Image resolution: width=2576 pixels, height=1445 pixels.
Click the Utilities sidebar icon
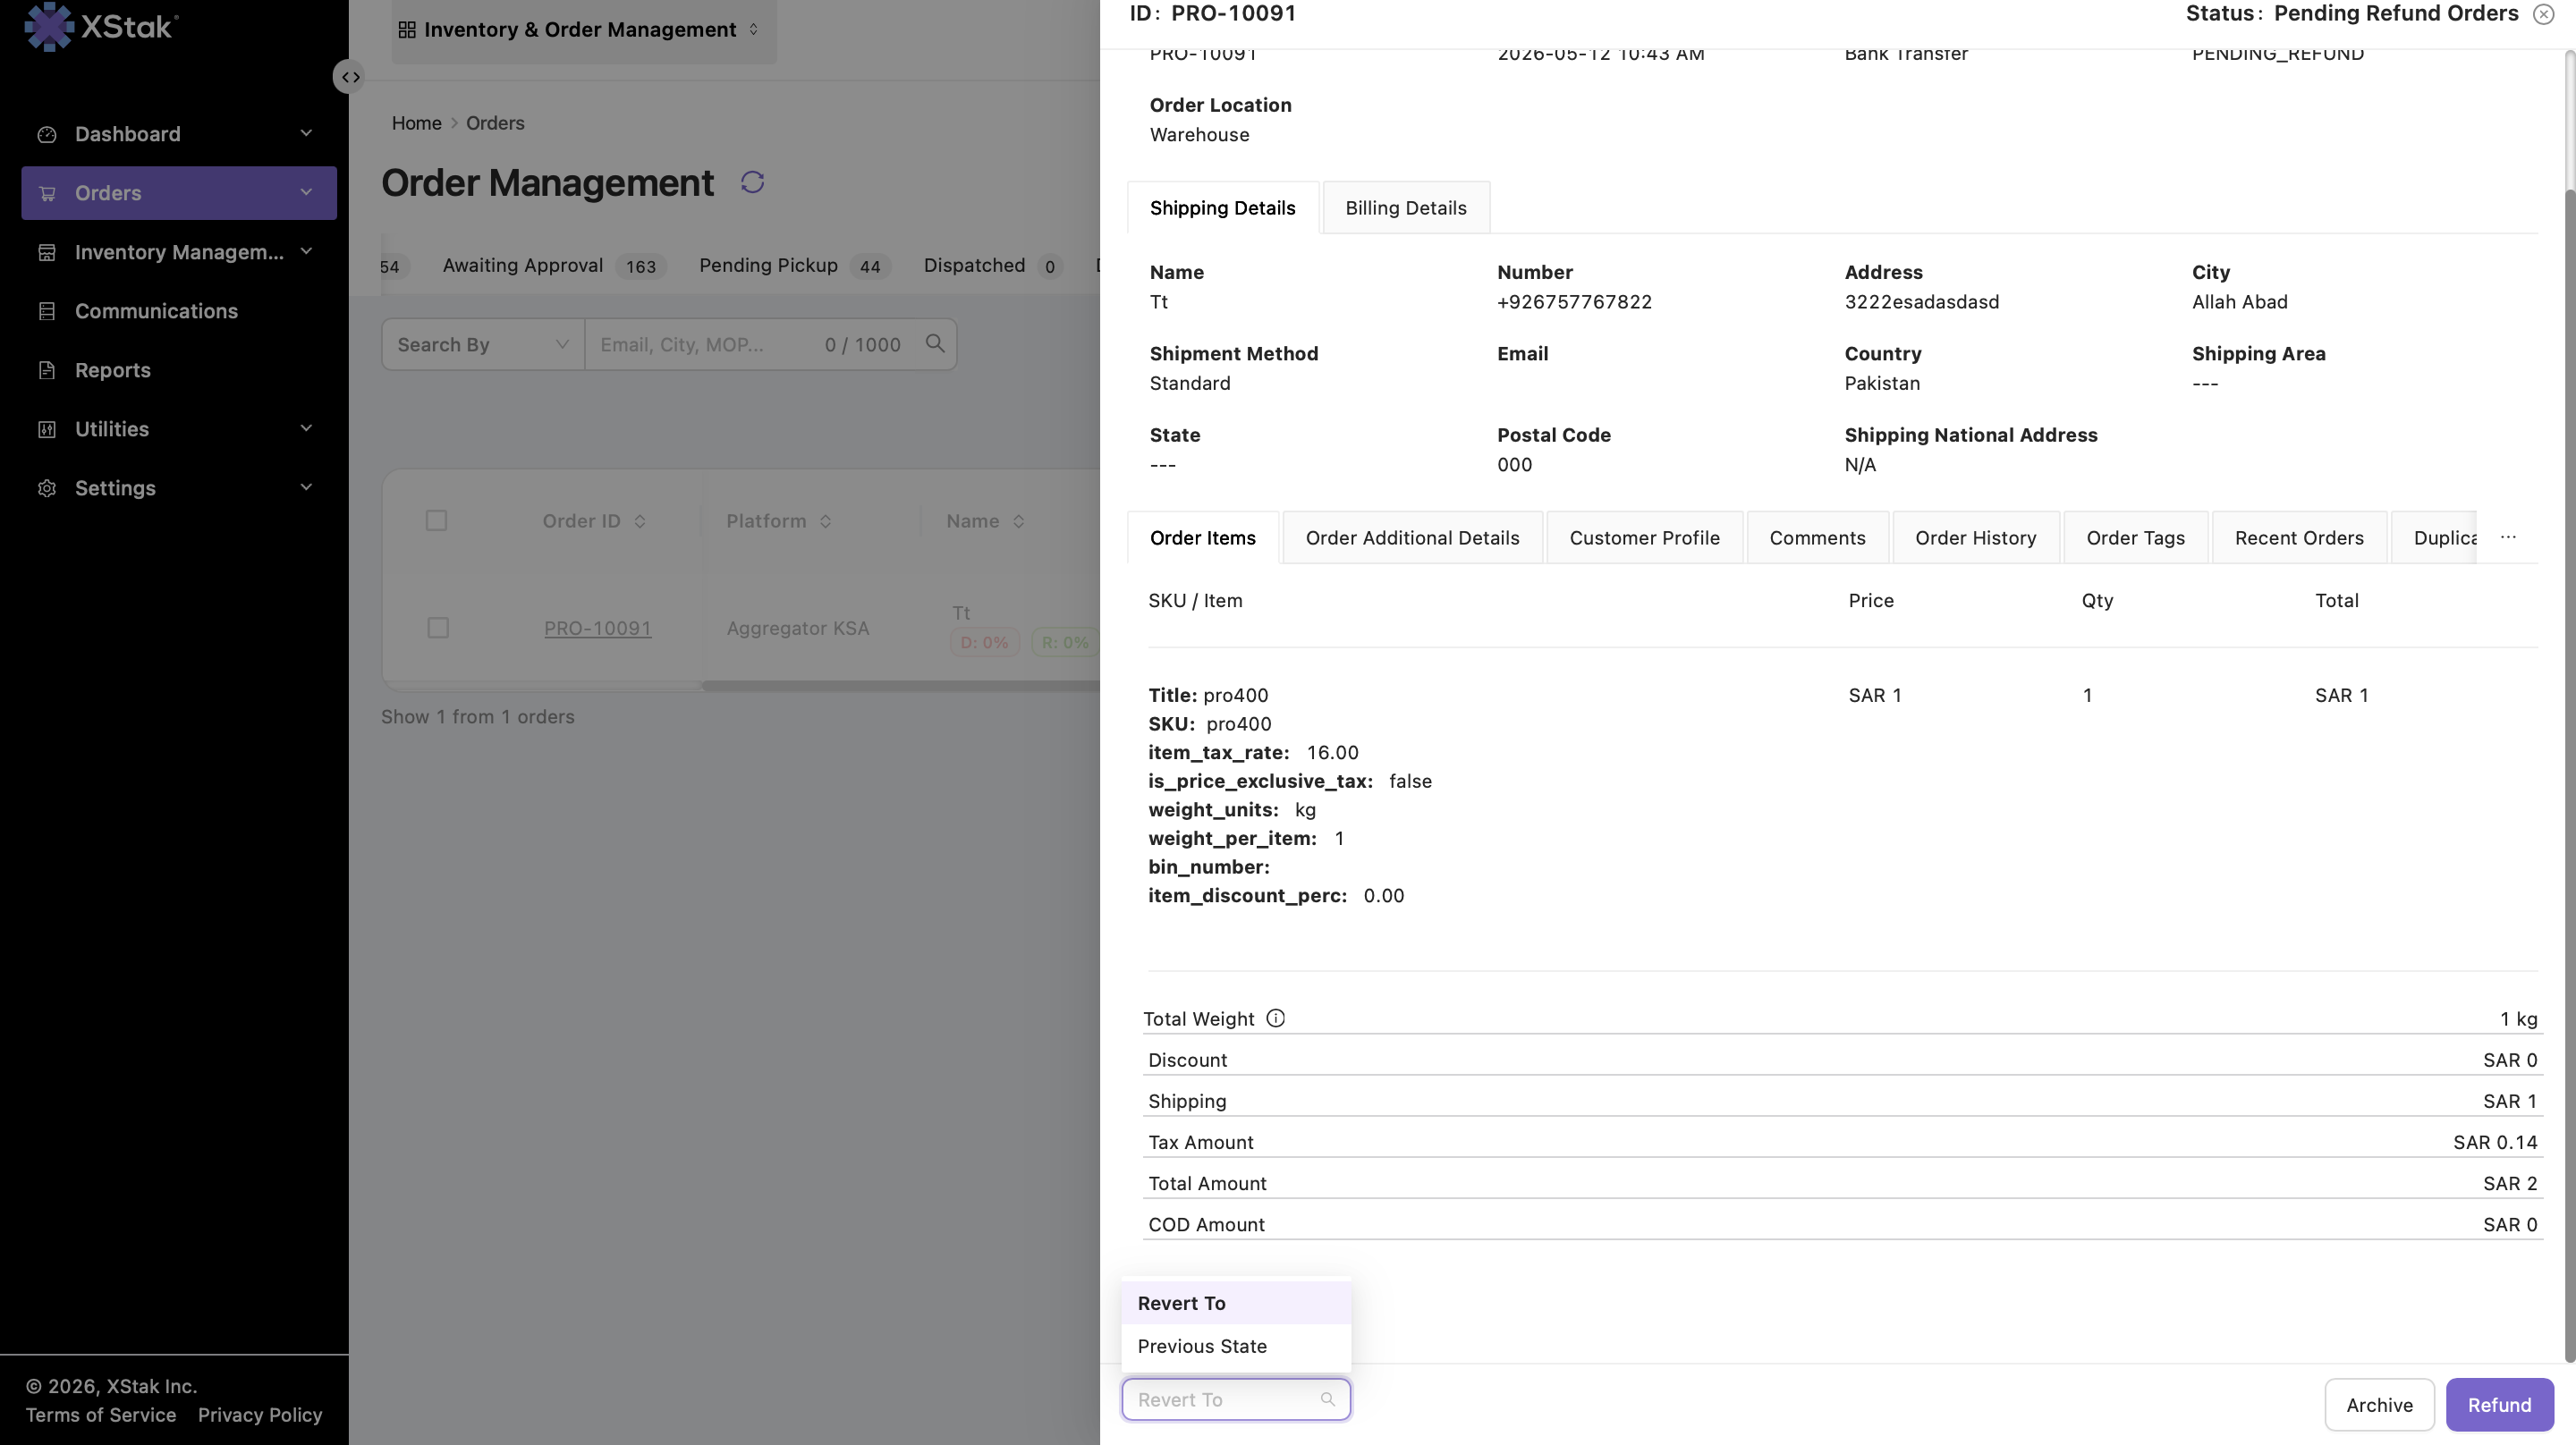(46, 429)
